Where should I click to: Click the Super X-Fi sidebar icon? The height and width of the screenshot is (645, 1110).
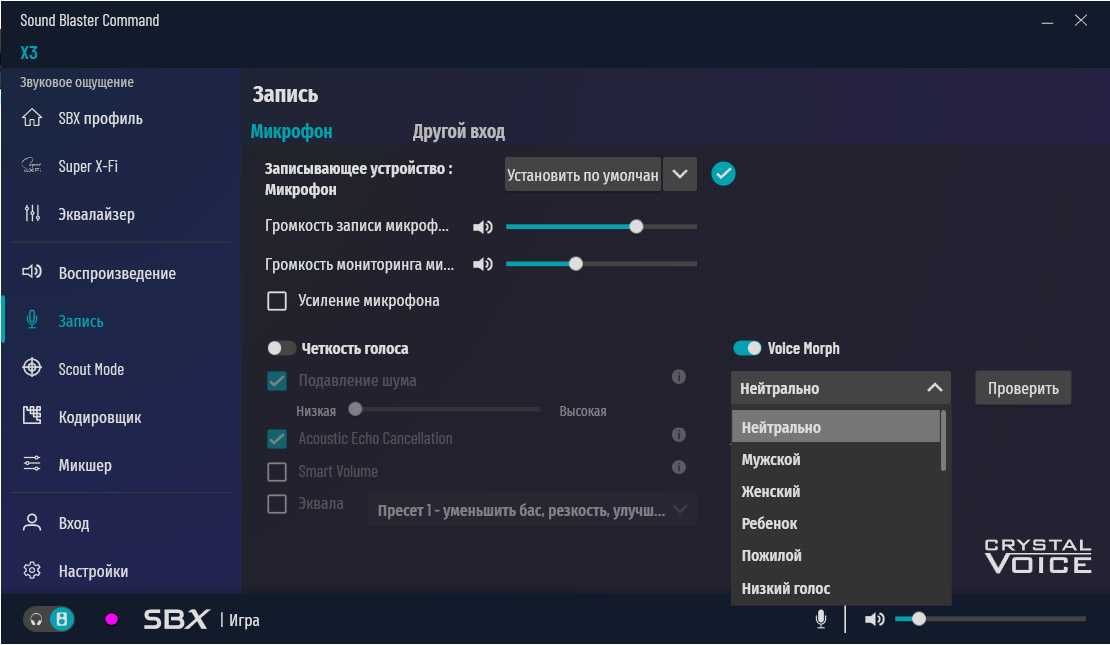[32, 166]
